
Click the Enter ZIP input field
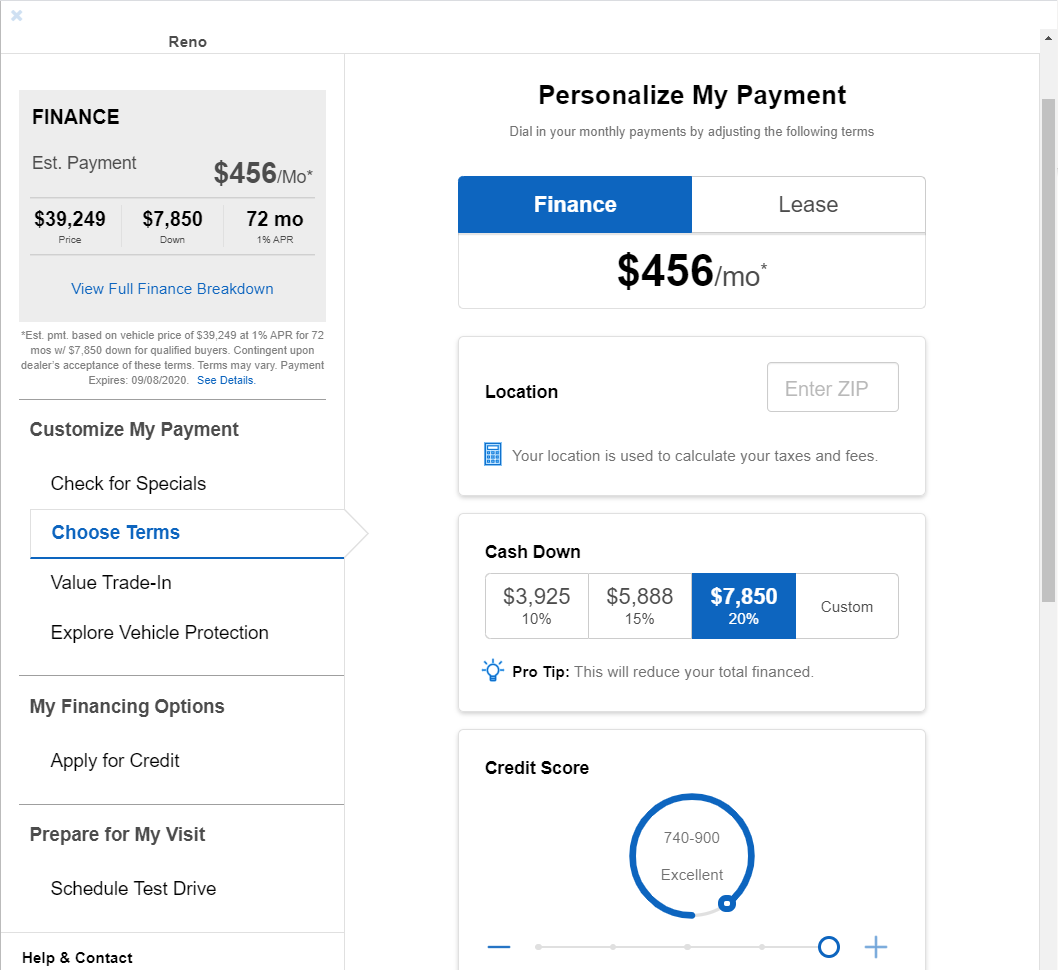pyautogui.click(x=833, y=387)
